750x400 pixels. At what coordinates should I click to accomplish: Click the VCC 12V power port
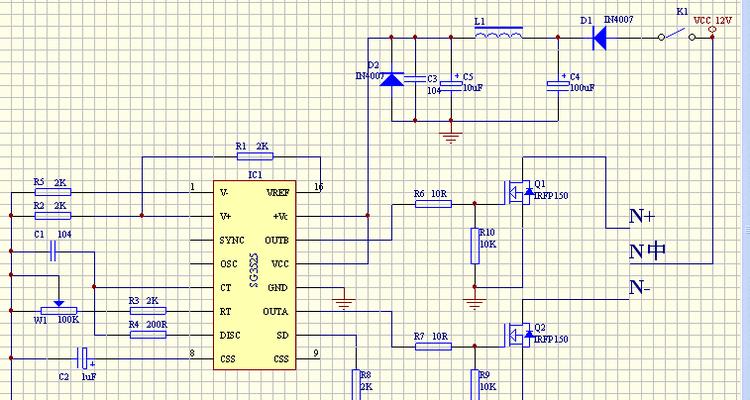point(712,25)
